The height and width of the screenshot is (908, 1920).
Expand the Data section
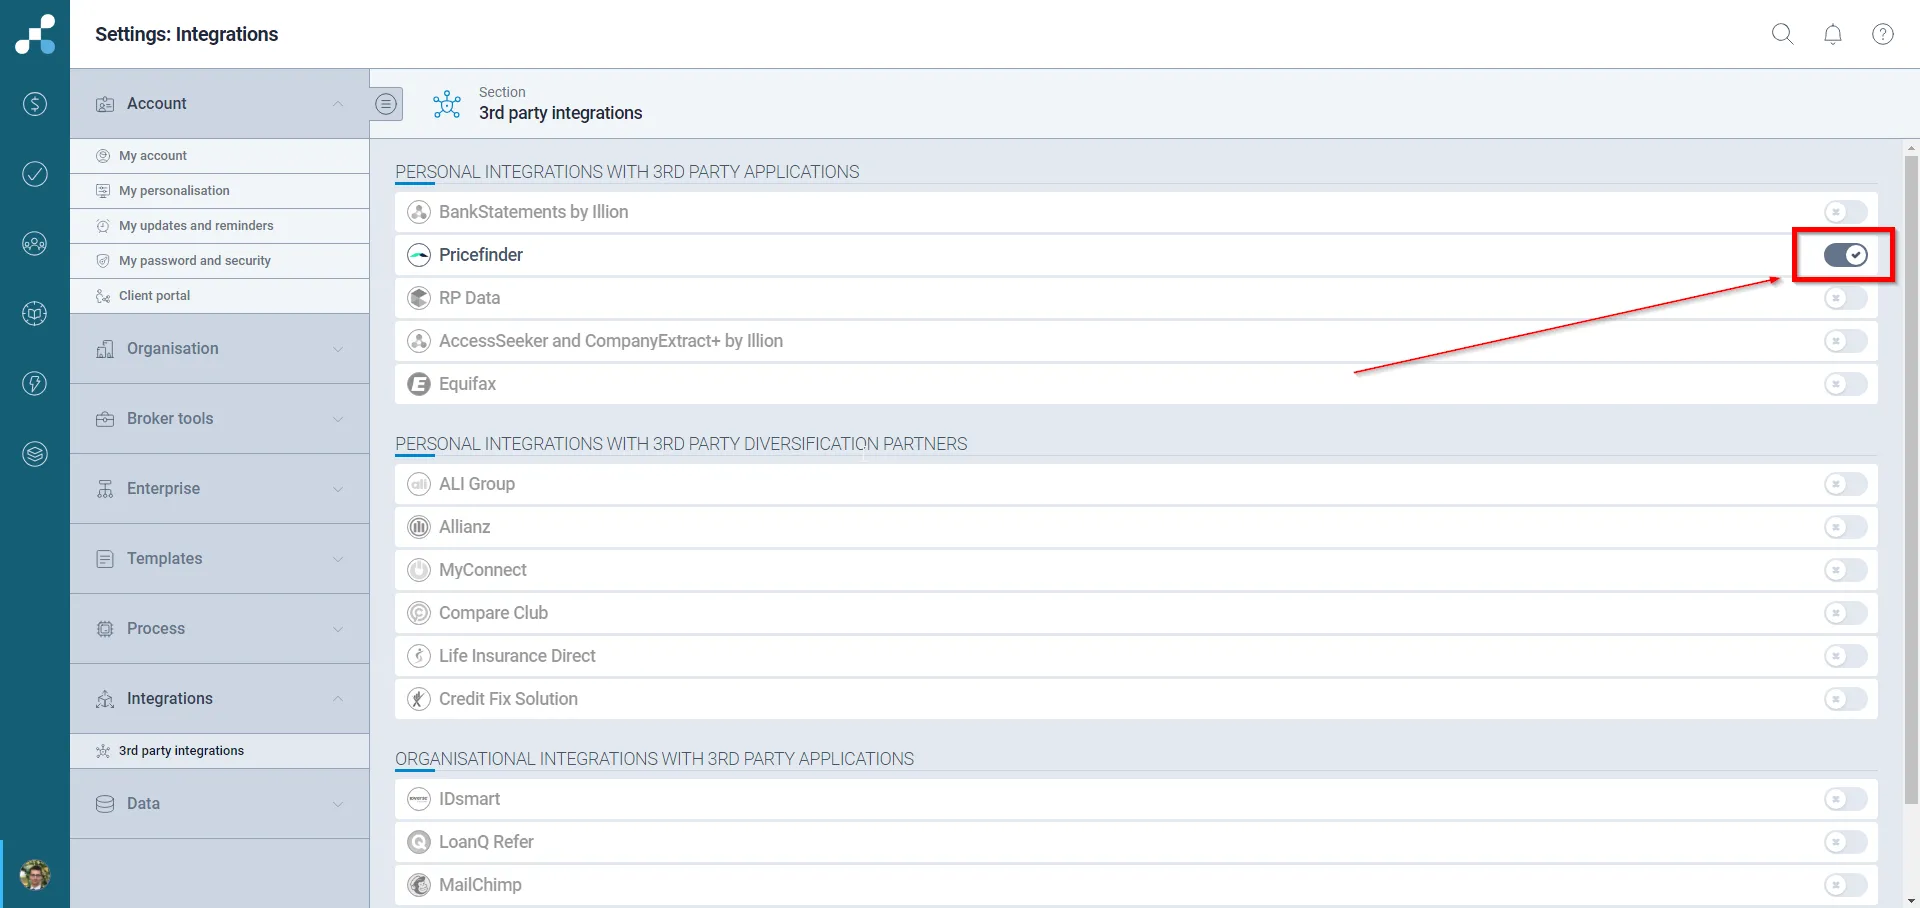tap(220, 804)
